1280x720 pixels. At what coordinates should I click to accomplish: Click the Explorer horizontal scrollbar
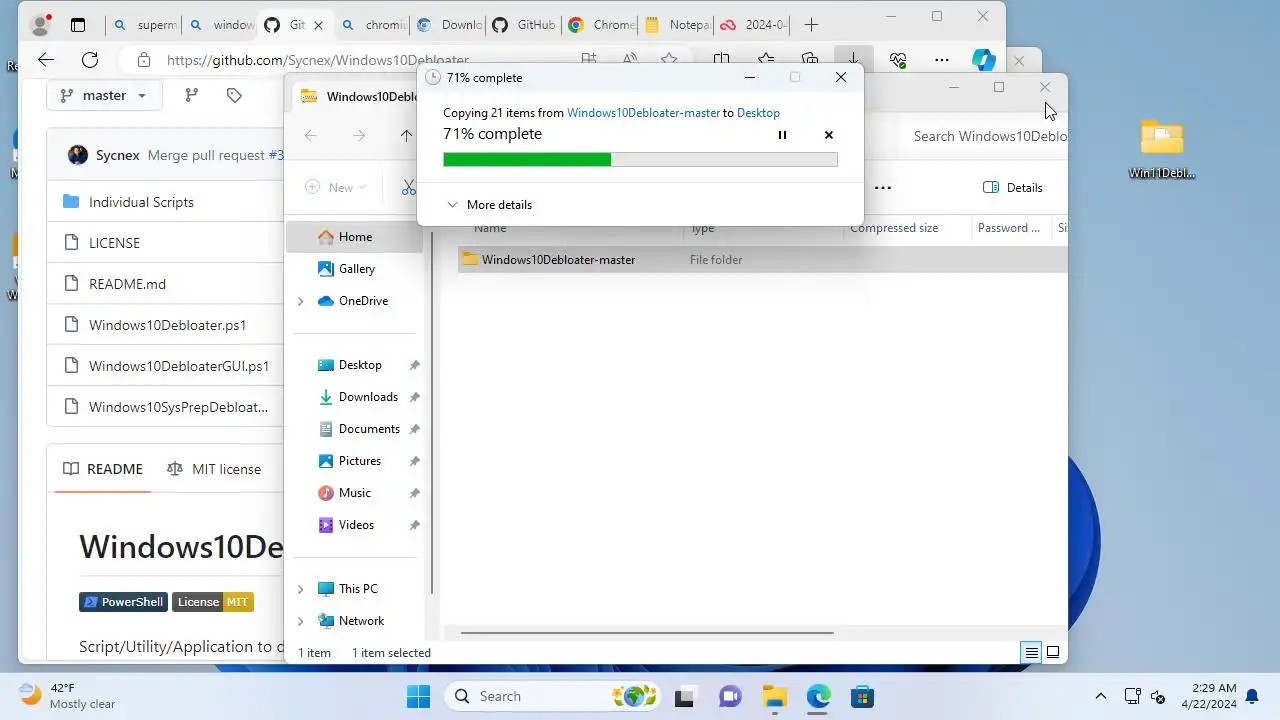(646, 633)
